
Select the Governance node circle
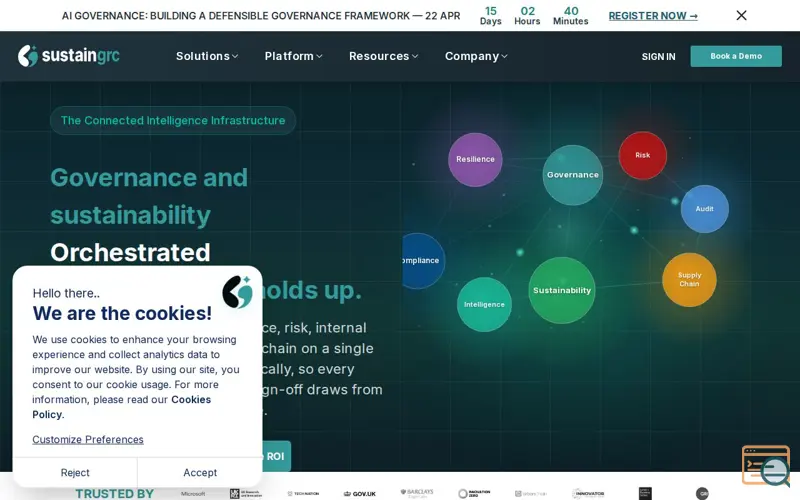click(572, 175)
